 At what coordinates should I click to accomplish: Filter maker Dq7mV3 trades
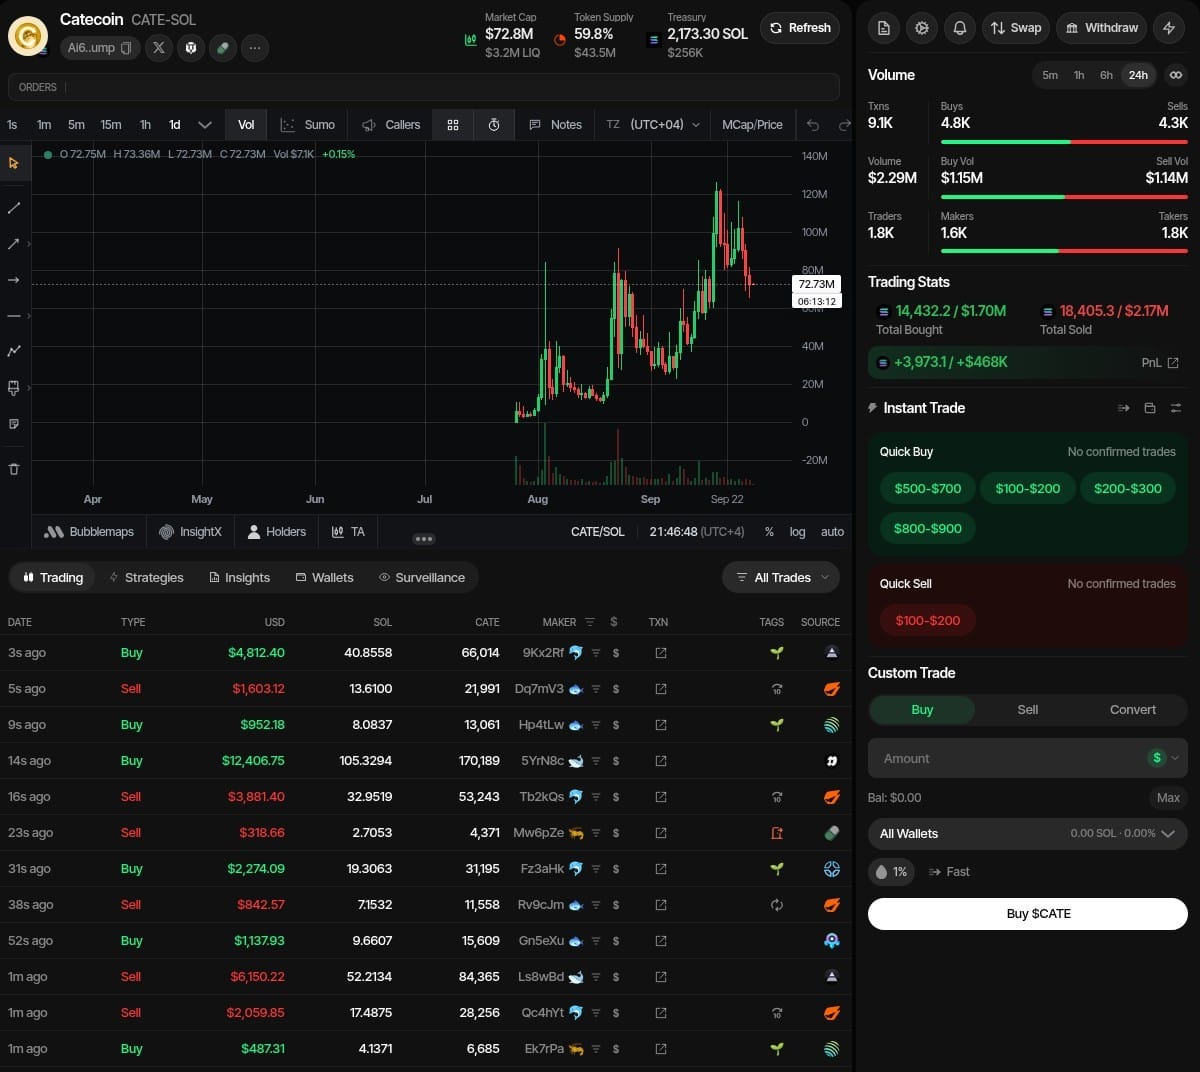click(x=596, y=689)
